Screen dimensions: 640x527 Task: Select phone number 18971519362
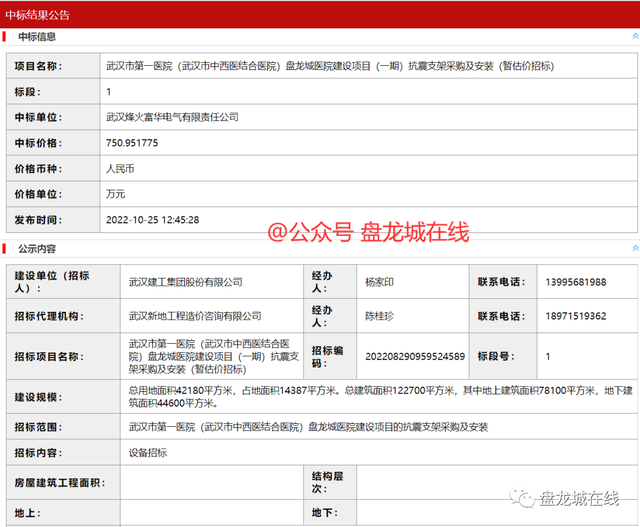coord(576,316)
